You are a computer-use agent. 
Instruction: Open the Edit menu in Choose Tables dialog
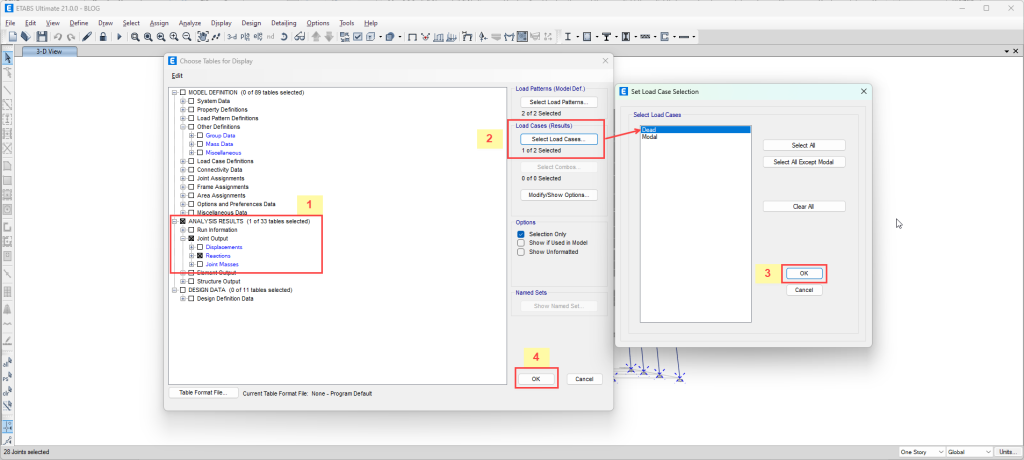pos(177,76)
